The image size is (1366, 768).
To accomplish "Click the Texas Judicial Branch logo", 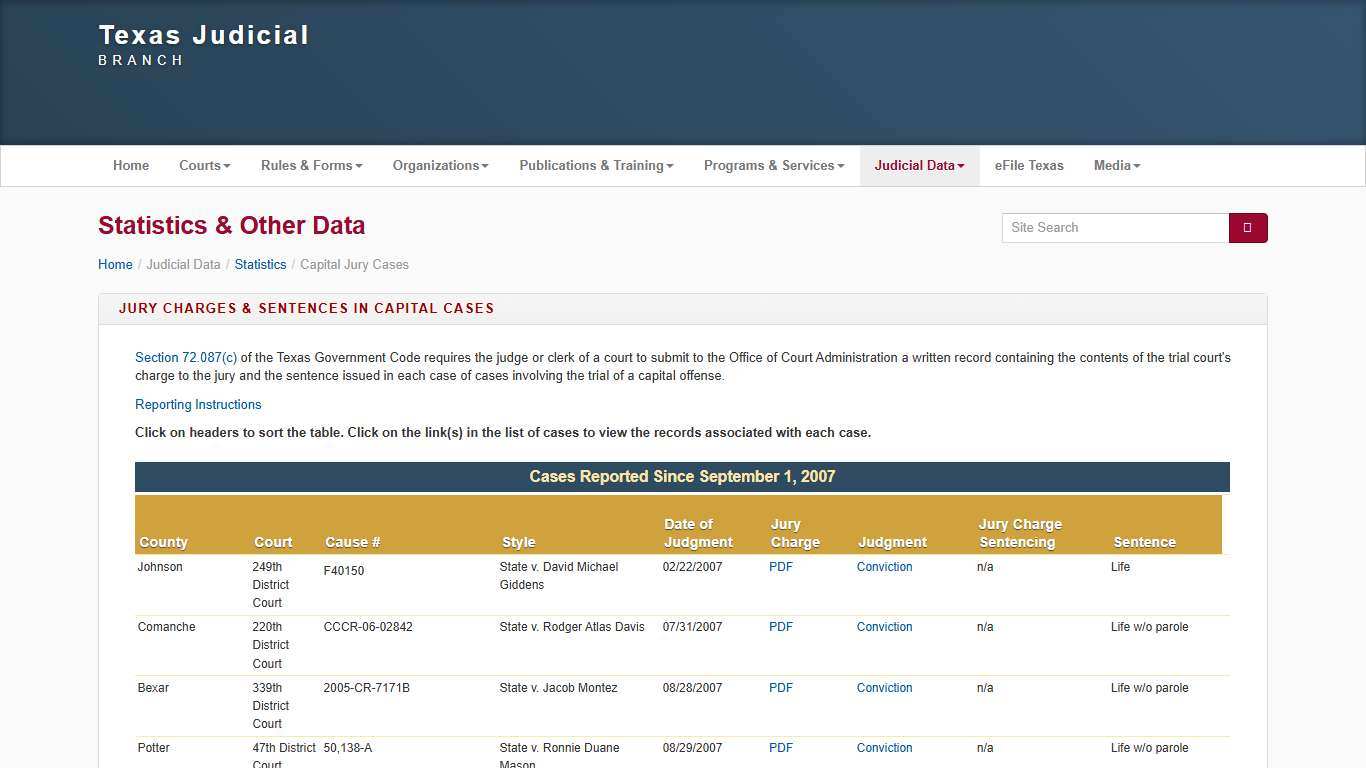I will pyautogui.click(x=203, y=43).
